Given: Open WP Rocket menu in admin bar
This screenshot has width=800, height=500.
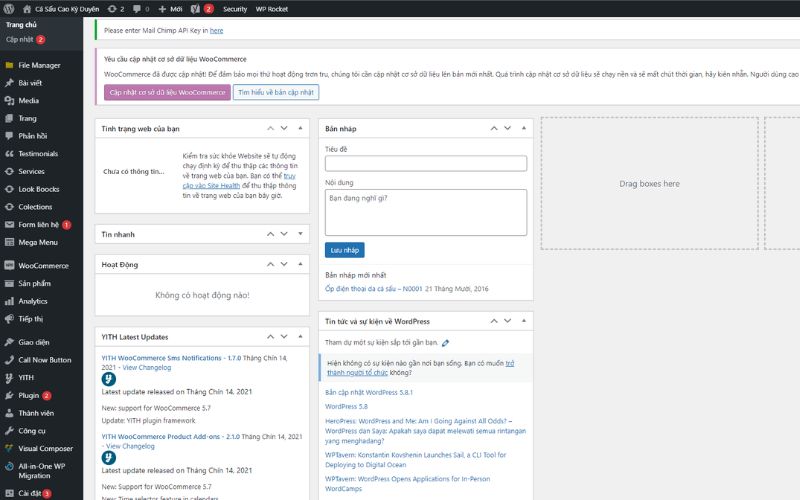Looking at the screenshot, I should pyautogui.click(x=272, y=9).
